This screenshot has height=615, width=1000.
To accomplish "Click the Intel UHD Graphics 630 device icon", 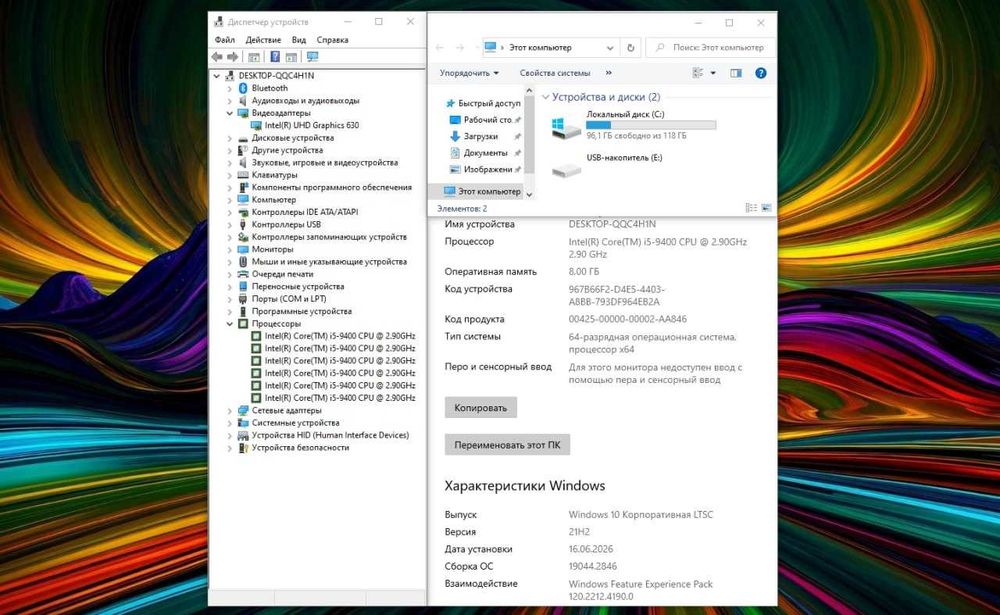I will [x=256, y=125].
